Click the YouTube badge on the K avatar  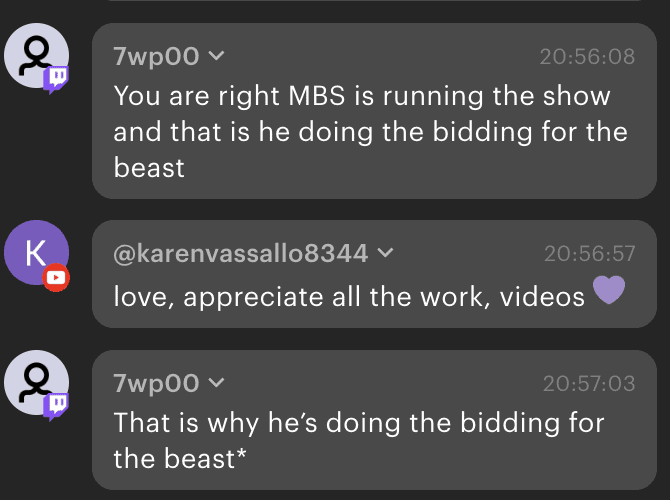tap(56, 278)
